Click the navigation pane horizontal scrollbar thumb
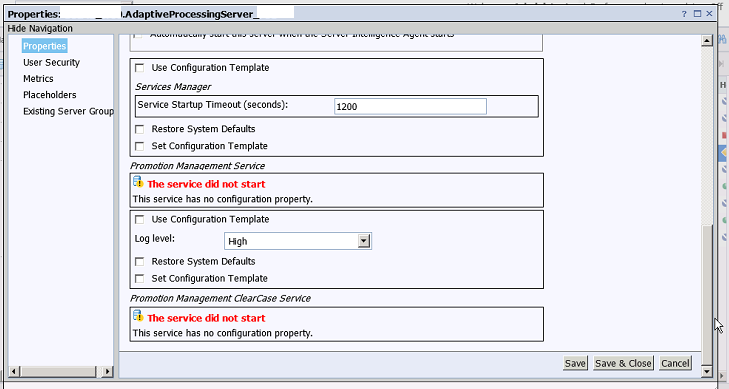Image resolution: width=729 pixels, height=389 pixels. click(x=58, y=371)
